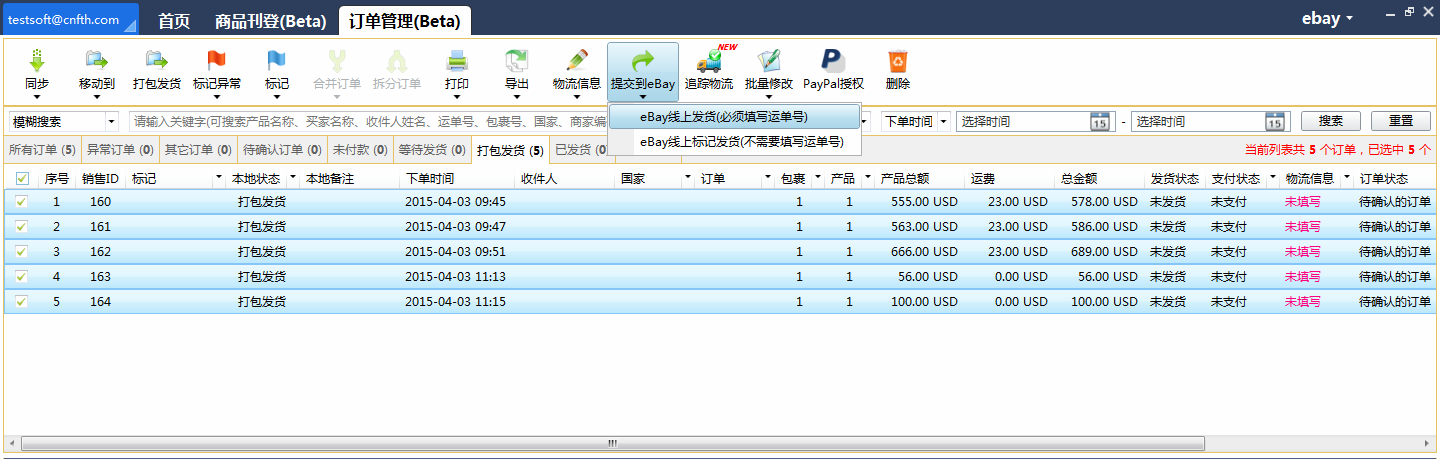The height and width of the screenshot is (459, 1440).
Task: Switch to the 未付款 (0) tab
Action: tap(359, 150)
